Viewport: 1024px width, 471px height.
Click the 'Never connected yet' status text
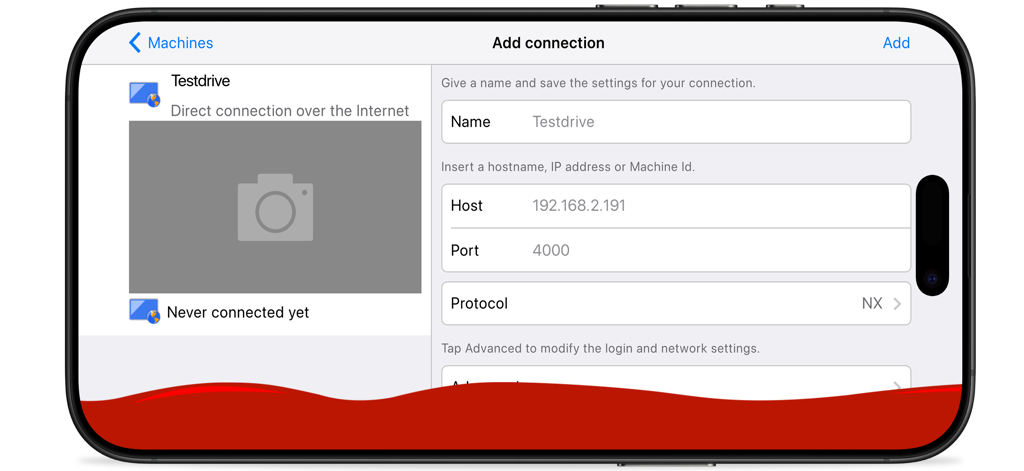[x=238, y=312]
